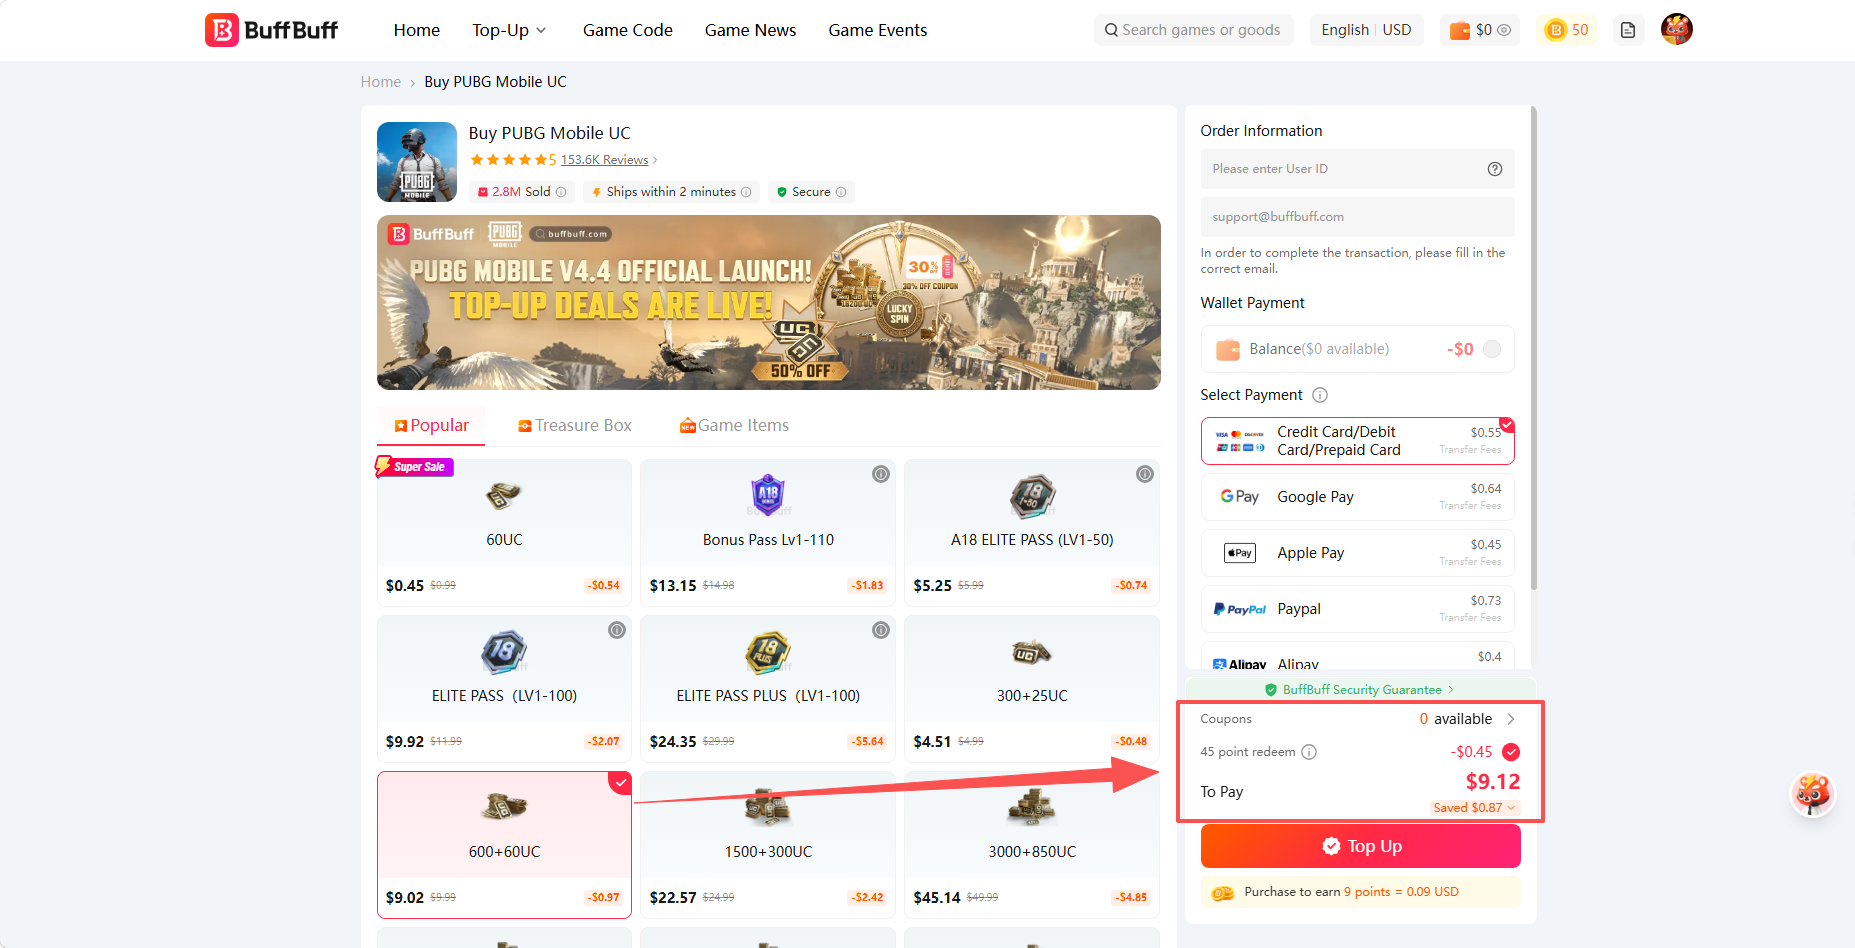
Task: Open the English USD language currency selector
Action: coord(1366,30)
